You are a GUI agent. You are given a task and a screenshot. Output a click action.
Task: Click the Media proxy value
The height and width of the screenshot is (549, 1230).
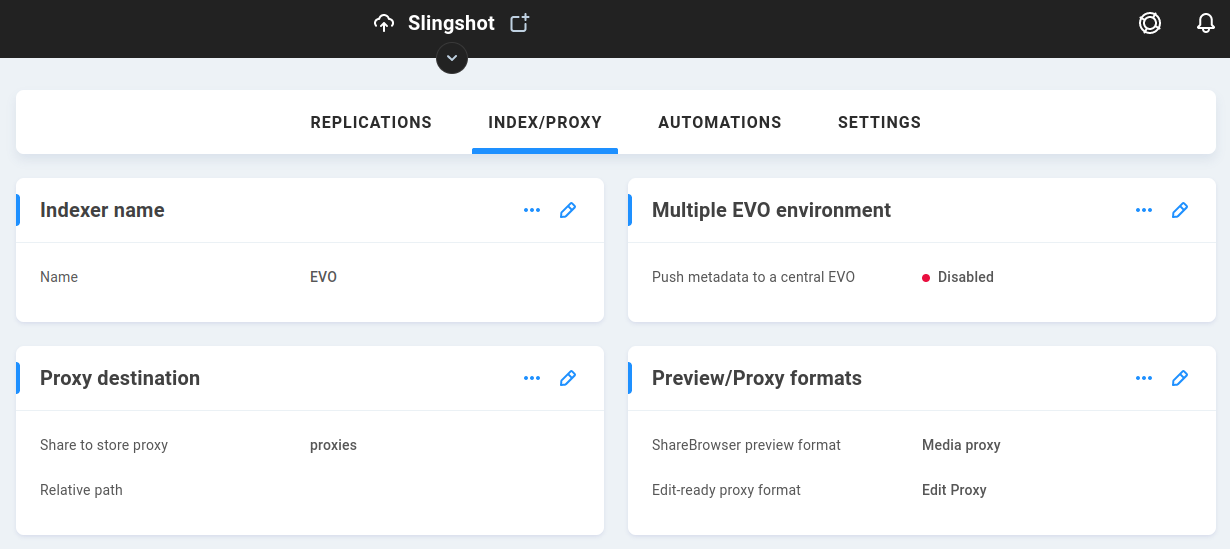click(x=961, y=445)
